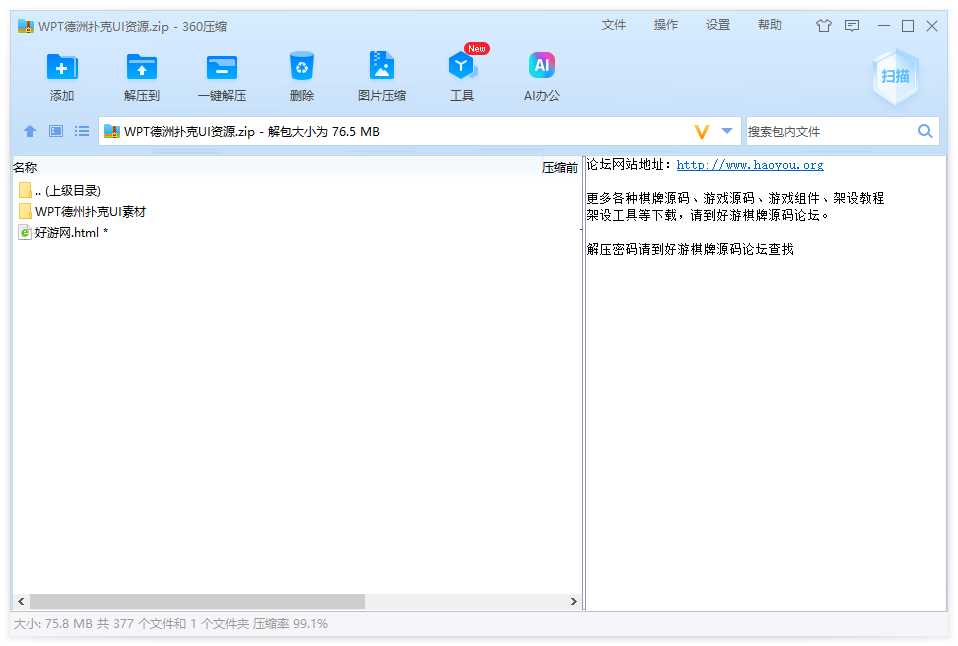
Task: Select the .. (上级目录) row
Action: pyautogui.click(x=297, y=190)
